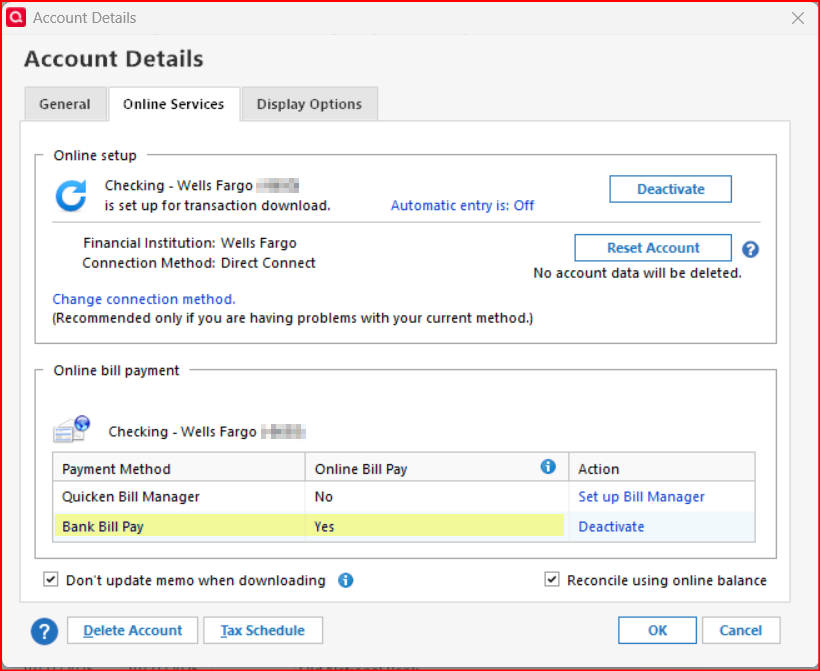820x671 pixels.
Task: Click 'Checking - Wells Fargo' label under Online bill payment
Action: (183, 431)
